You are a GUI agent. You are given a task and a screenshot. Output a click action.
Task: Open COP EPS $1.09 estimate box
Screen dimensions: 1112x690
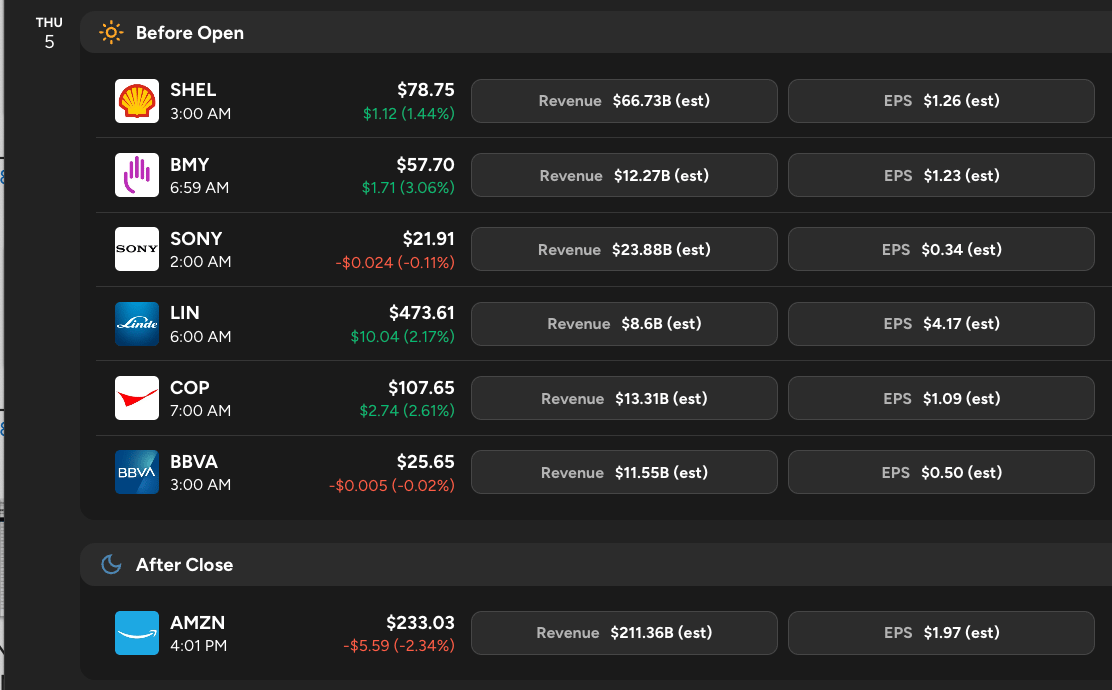coord(941,398)
